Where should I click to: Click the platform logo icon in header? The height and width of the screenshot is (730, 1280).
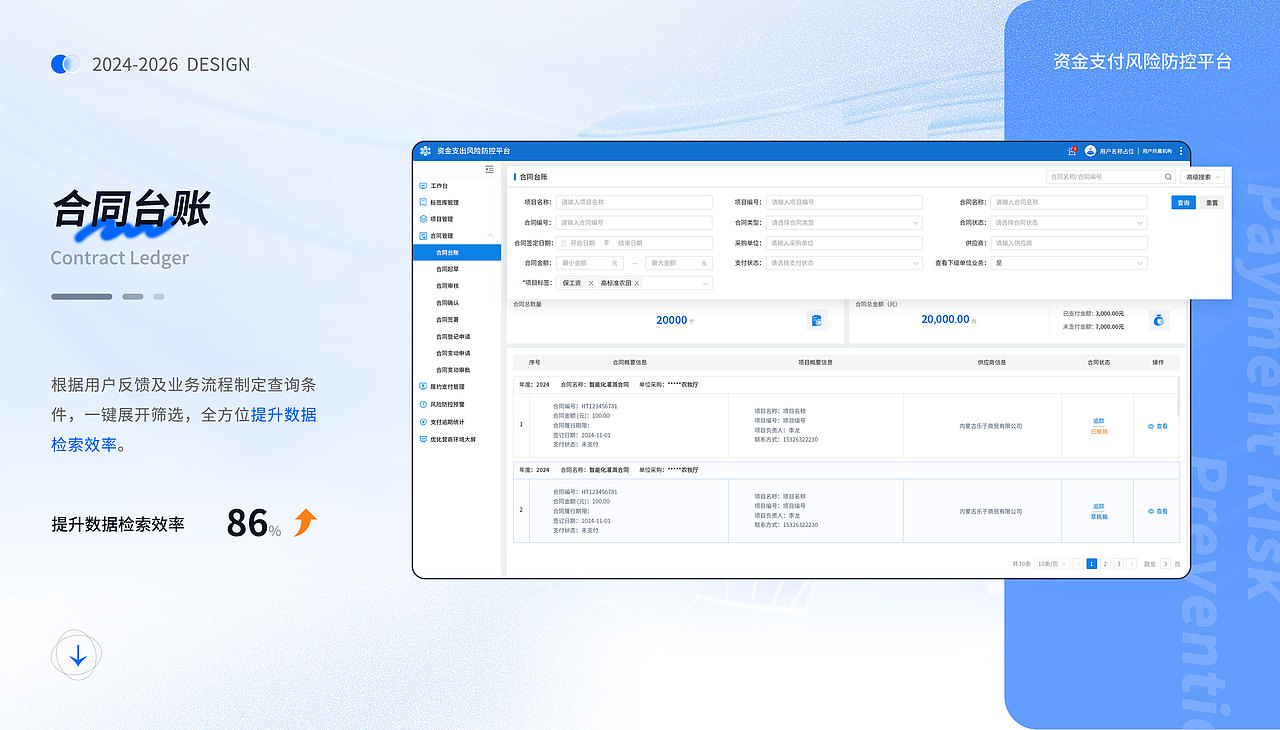(425, 151)
